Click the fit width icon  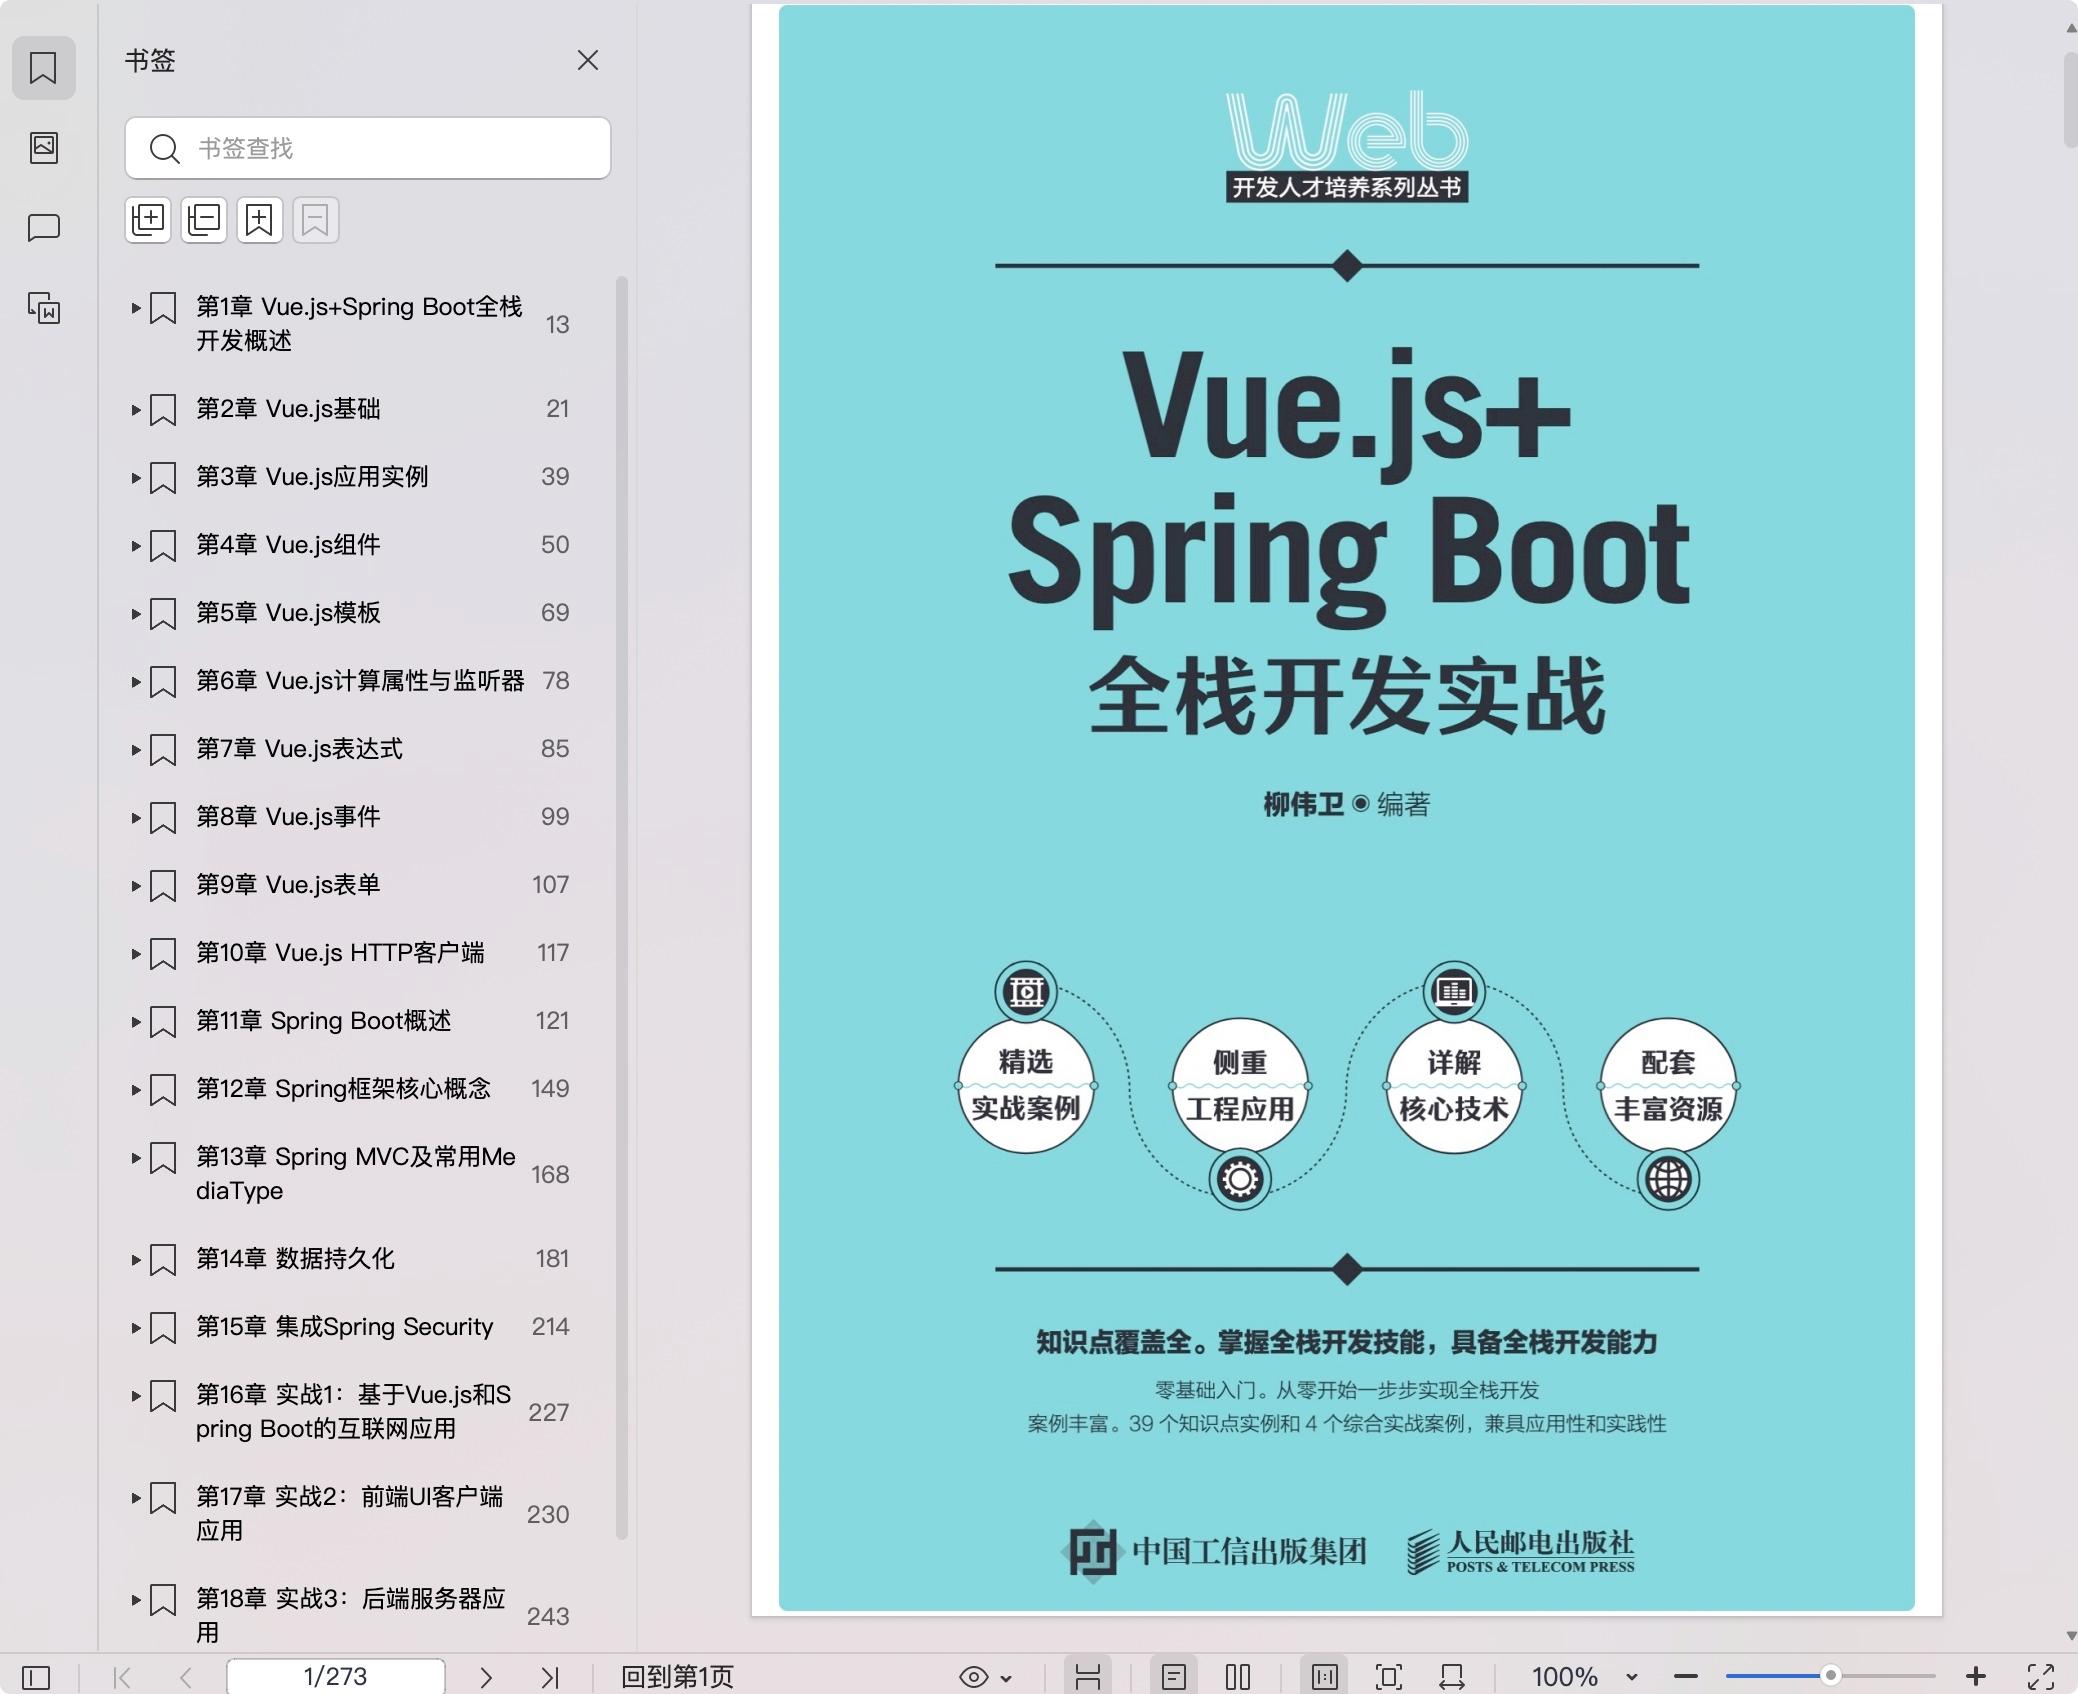[x=1452, y=1677]
